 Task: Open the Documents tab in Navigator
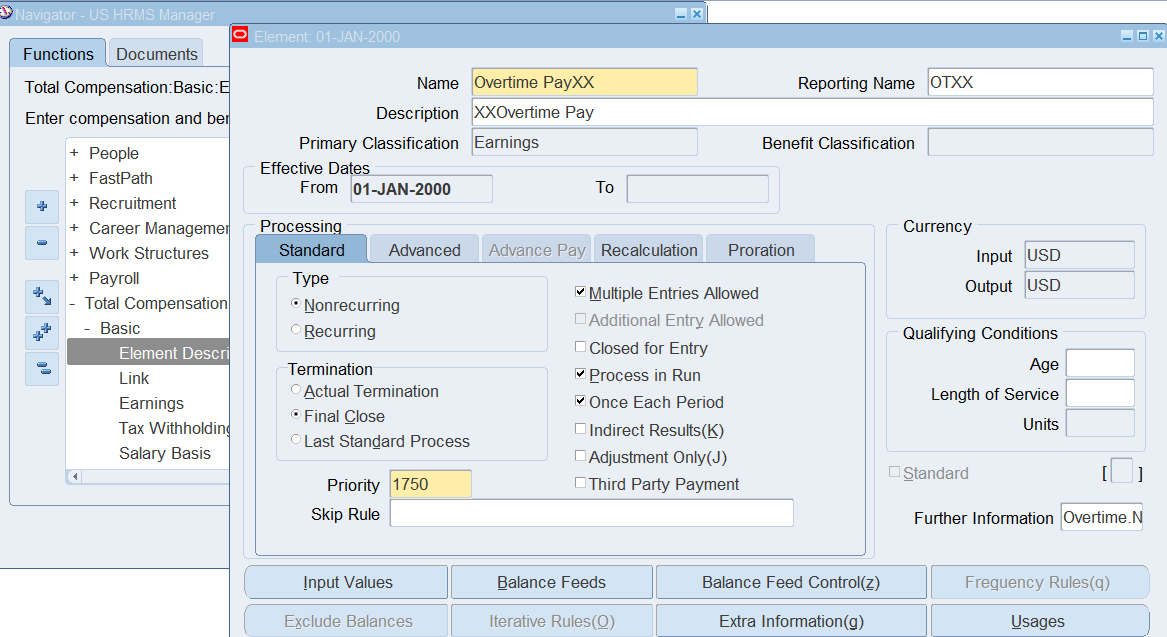coord(157,54)
